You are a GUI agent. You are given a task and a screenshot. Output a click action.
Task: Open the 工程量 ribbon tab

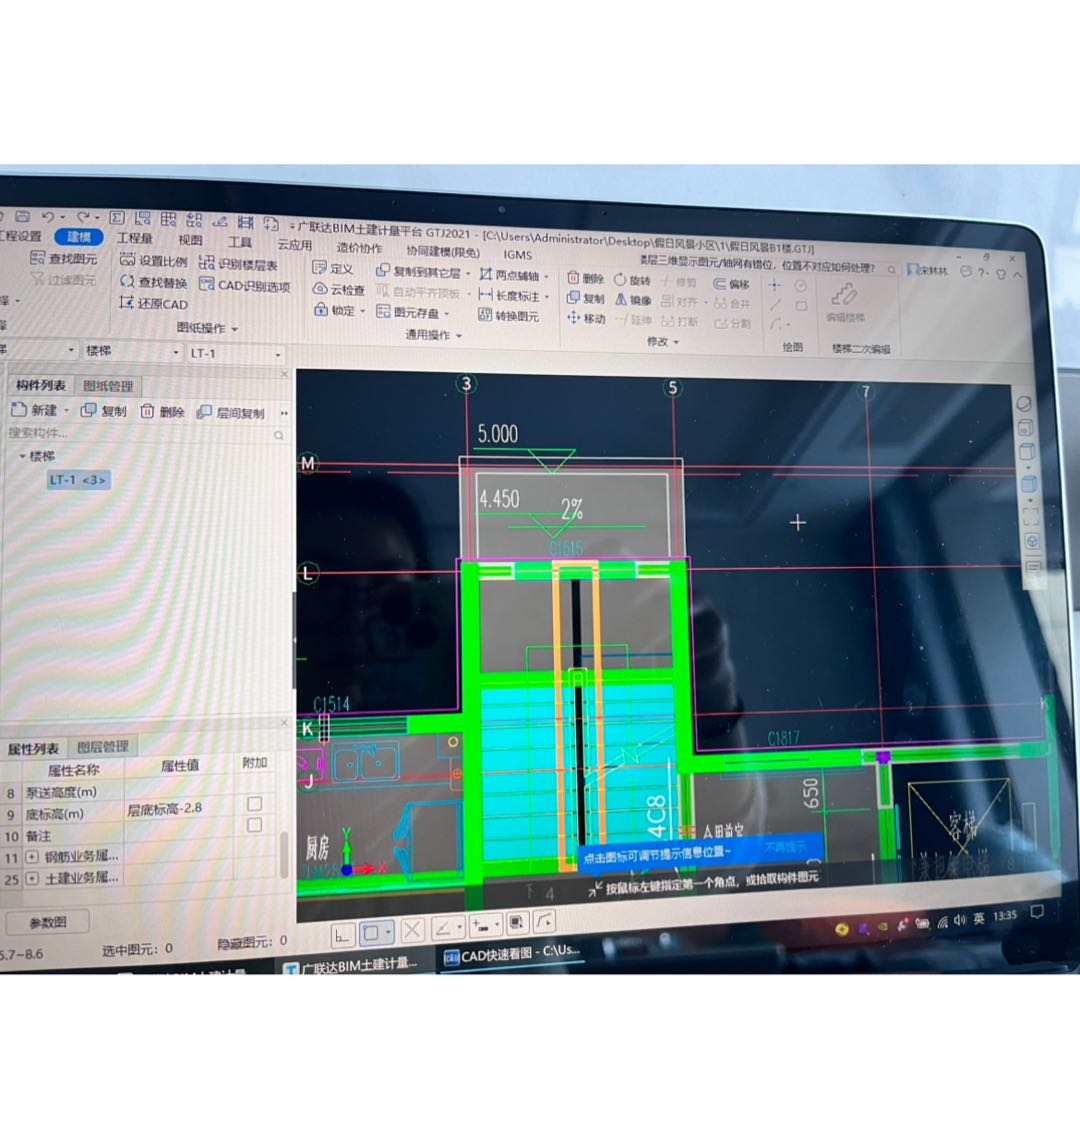[x=134, y=237]
